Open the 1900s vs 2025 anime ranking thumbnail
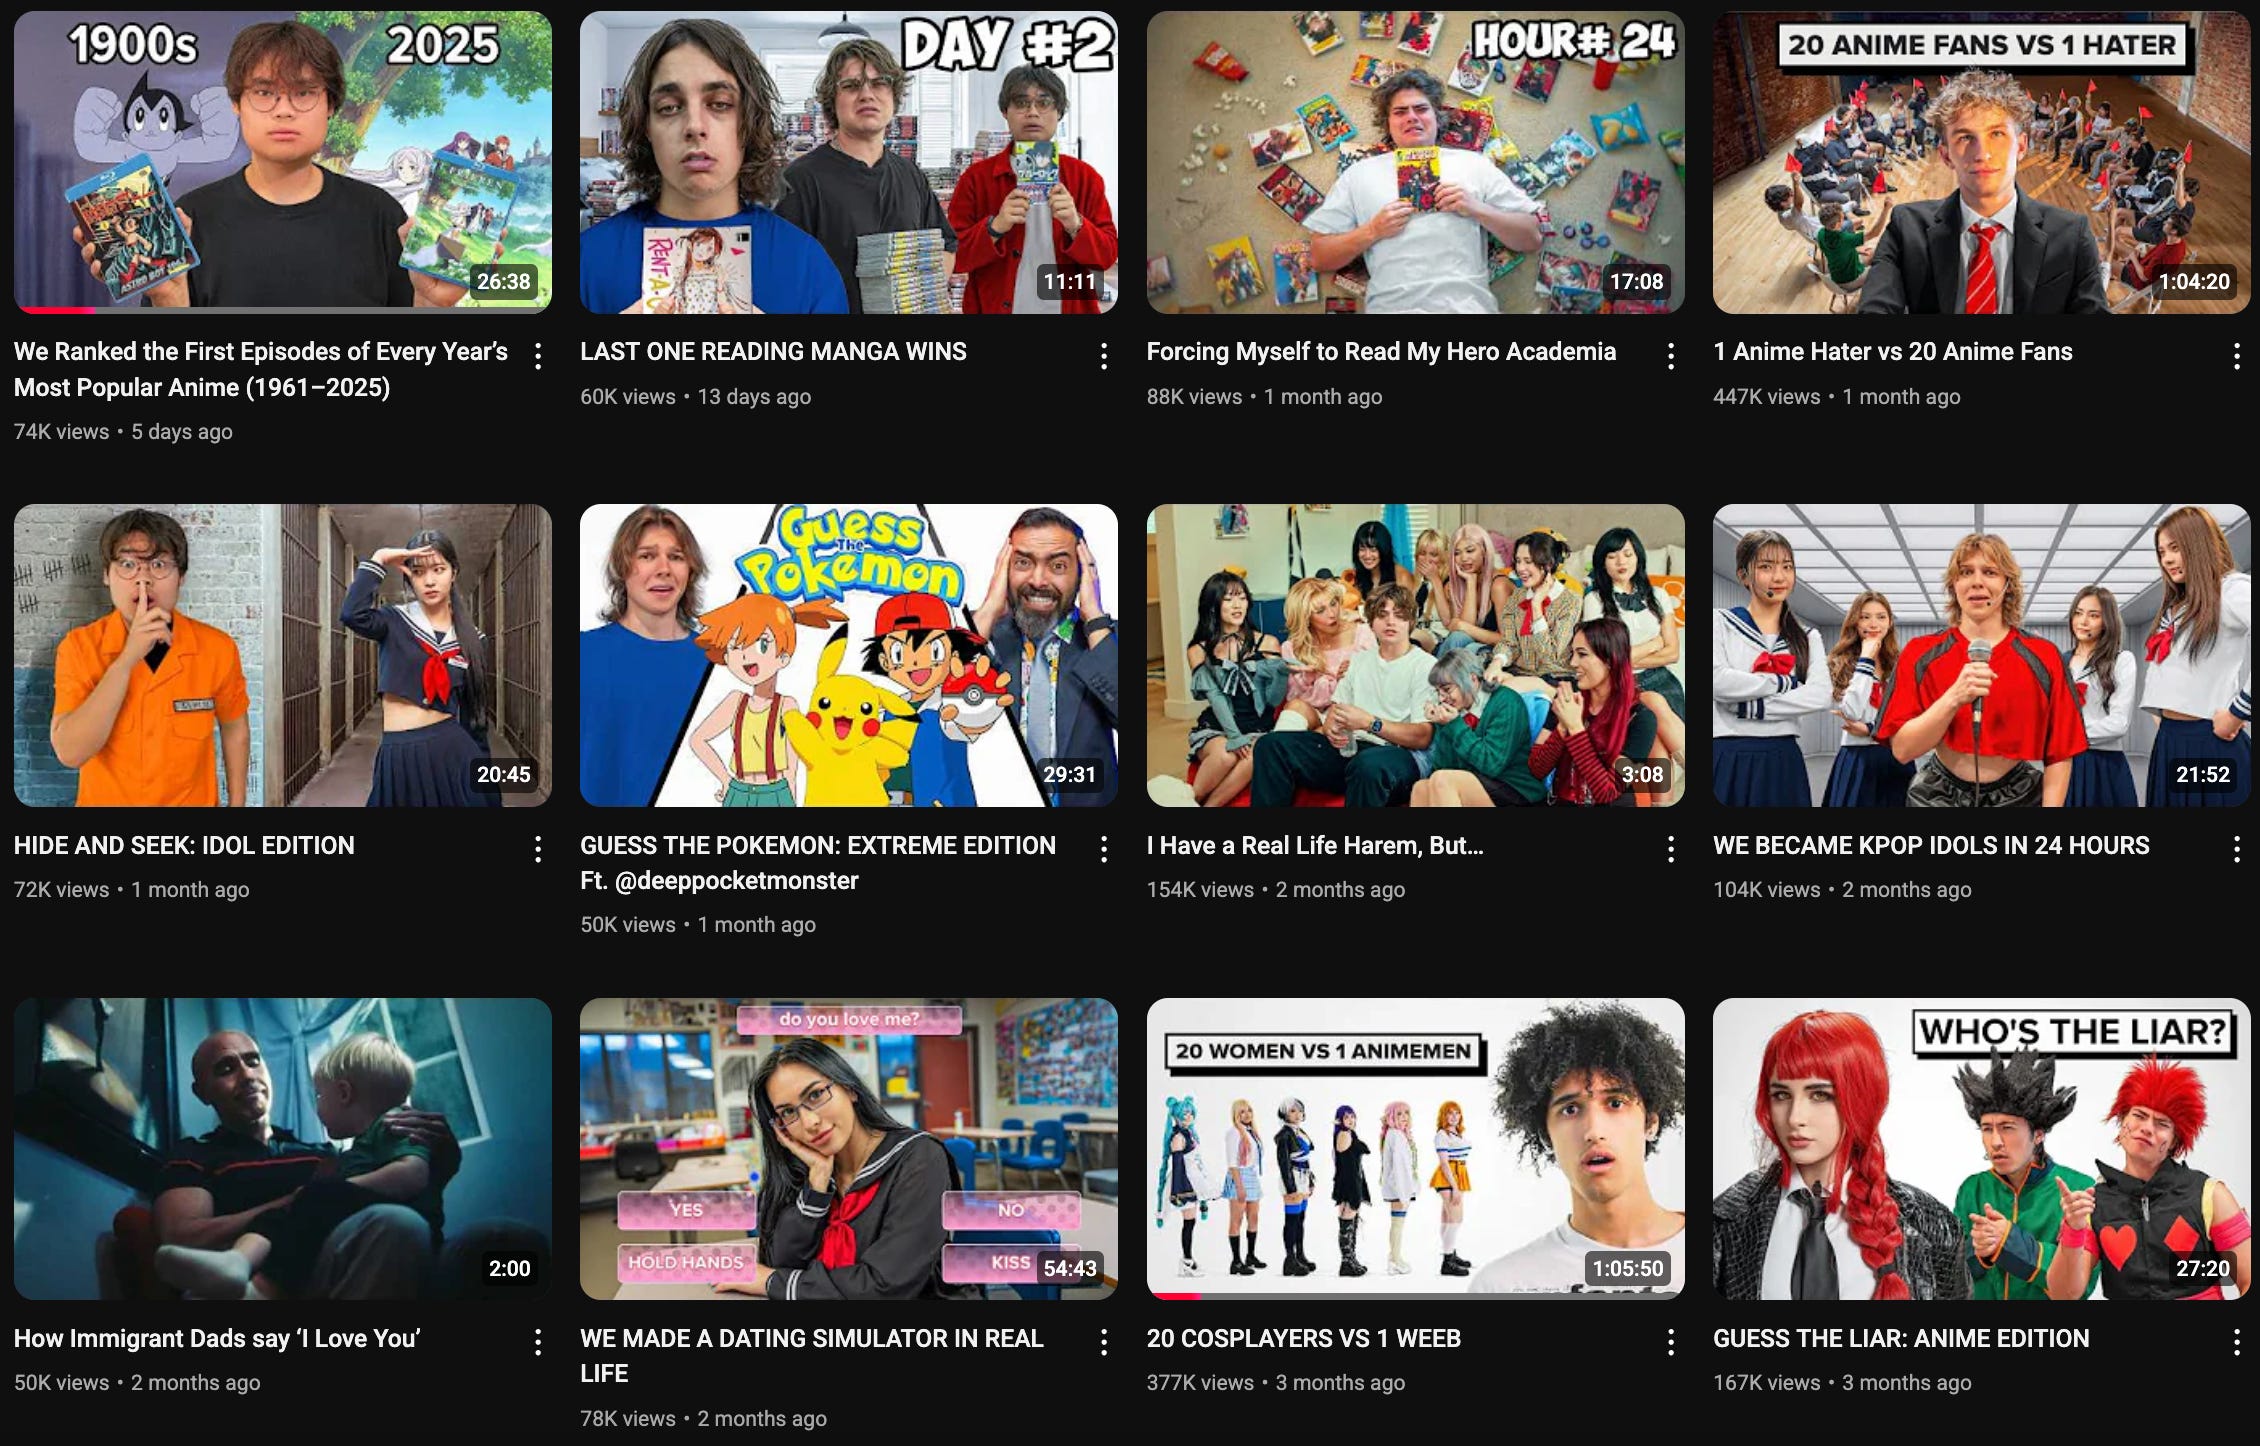This screenshot has width=2260, height=1446. tap(282, 160)
